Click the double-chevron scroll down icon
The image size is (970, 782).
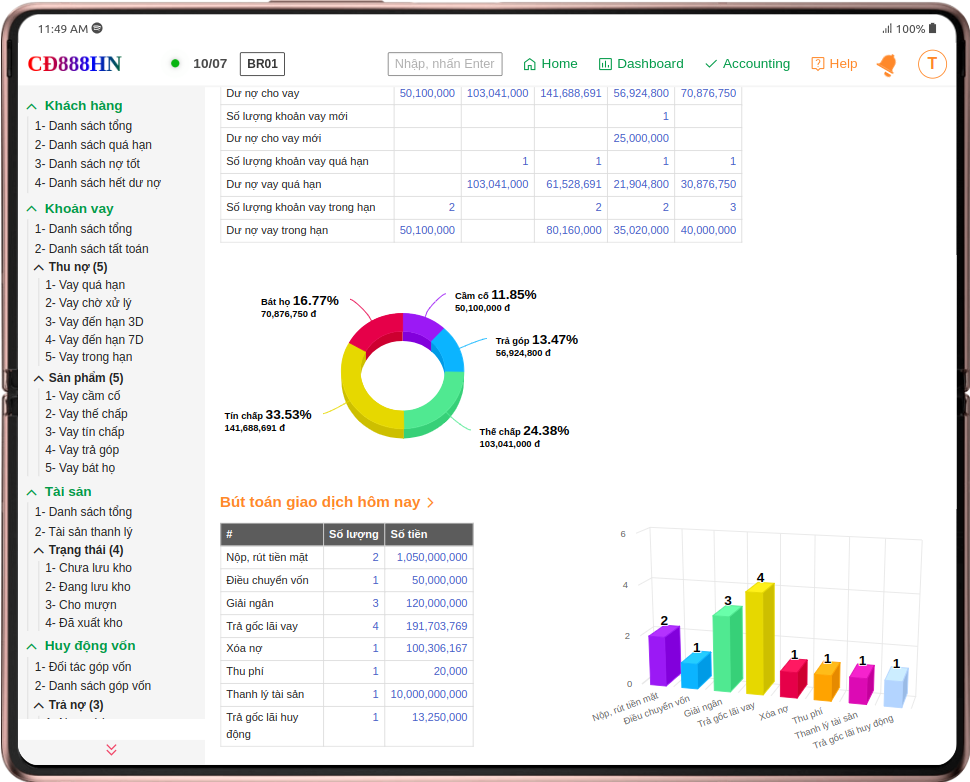[111, 749]
